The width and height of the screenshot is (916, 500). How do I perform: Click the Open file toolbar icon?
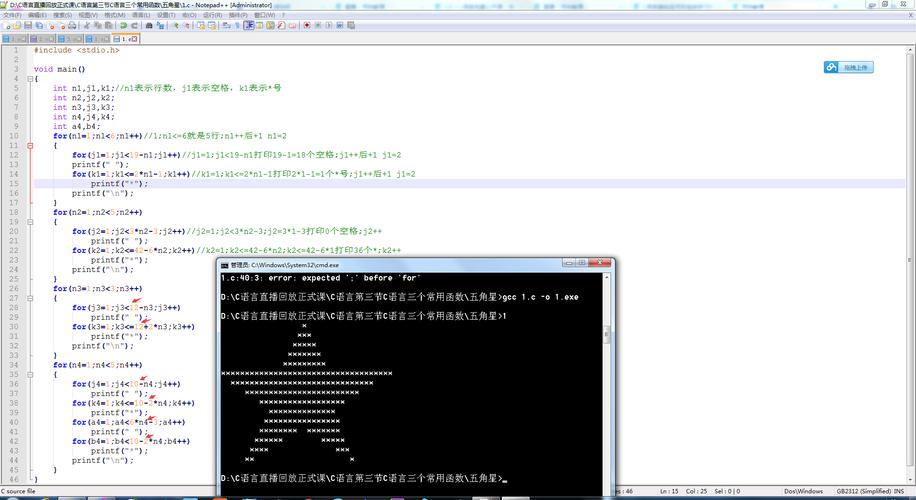pyautogui.click(x=18, y=26)
